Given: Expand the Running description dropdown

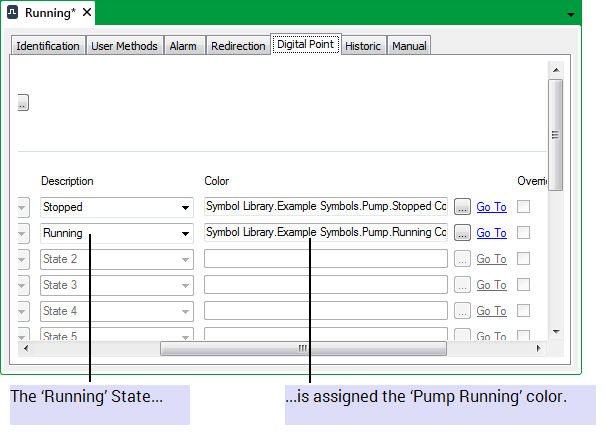Looking at the screenshot, I should click(185, 234).
